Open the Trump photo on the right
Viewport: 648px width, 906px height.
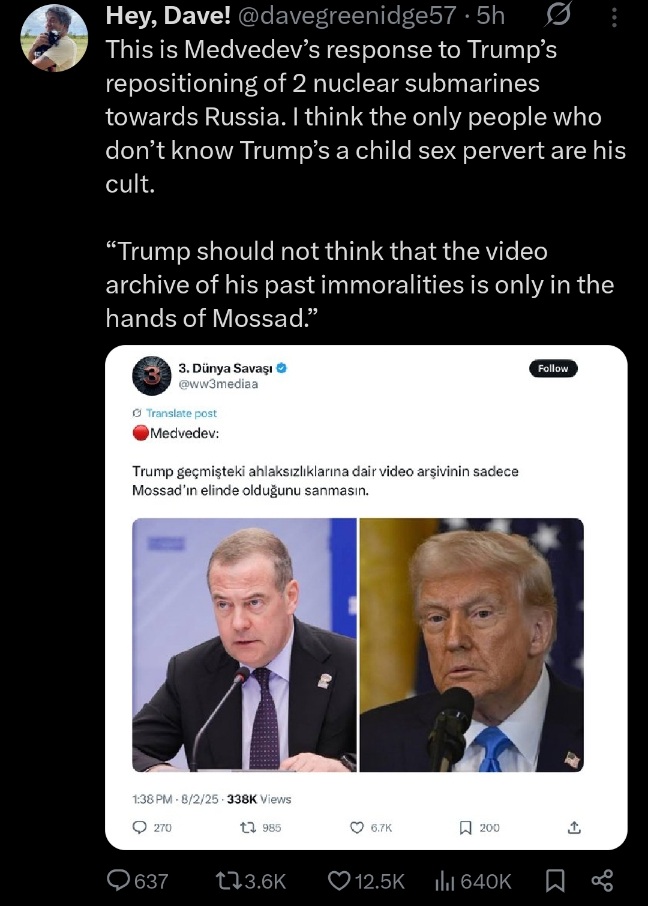pyautogui.click(x=472, y=645)
